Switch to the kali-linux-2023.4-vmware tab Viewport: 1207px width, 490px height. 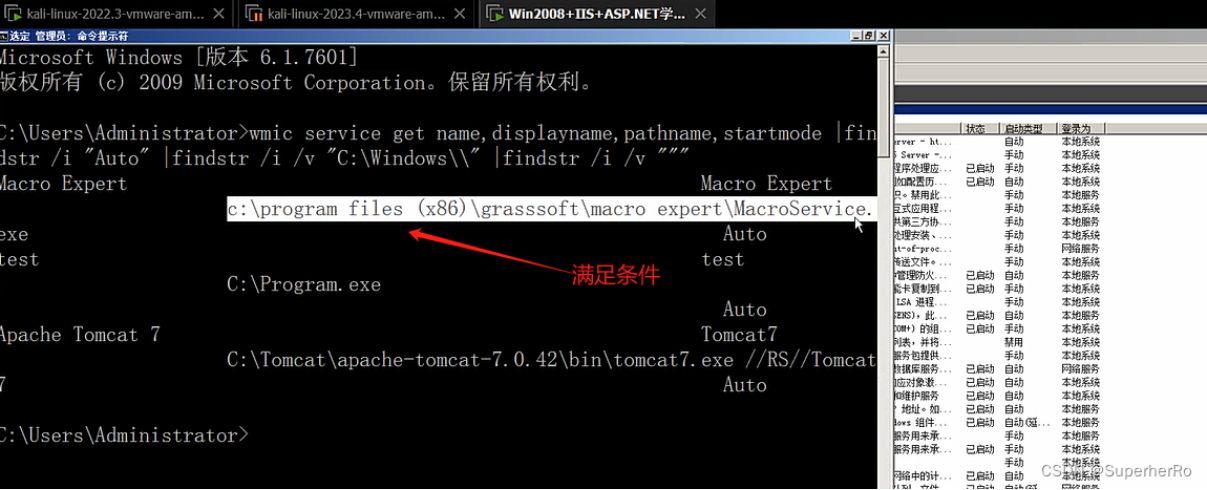tap(356, 13)
